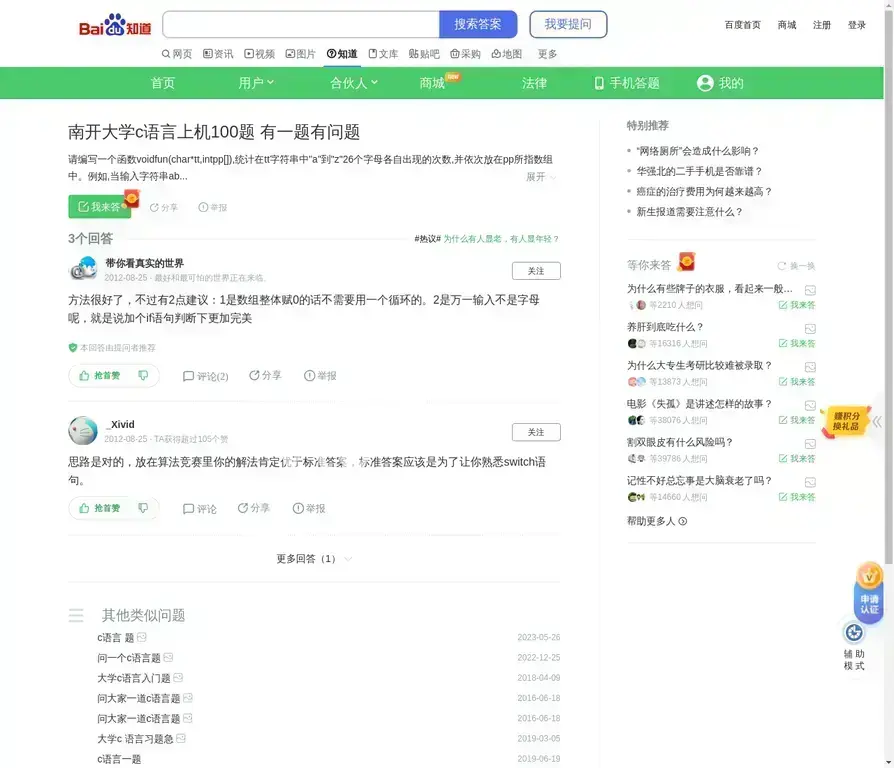Expand 更多回答 (1) section
Screen dimensions: 894x768
pyautogui.click(x=314, y=559)
